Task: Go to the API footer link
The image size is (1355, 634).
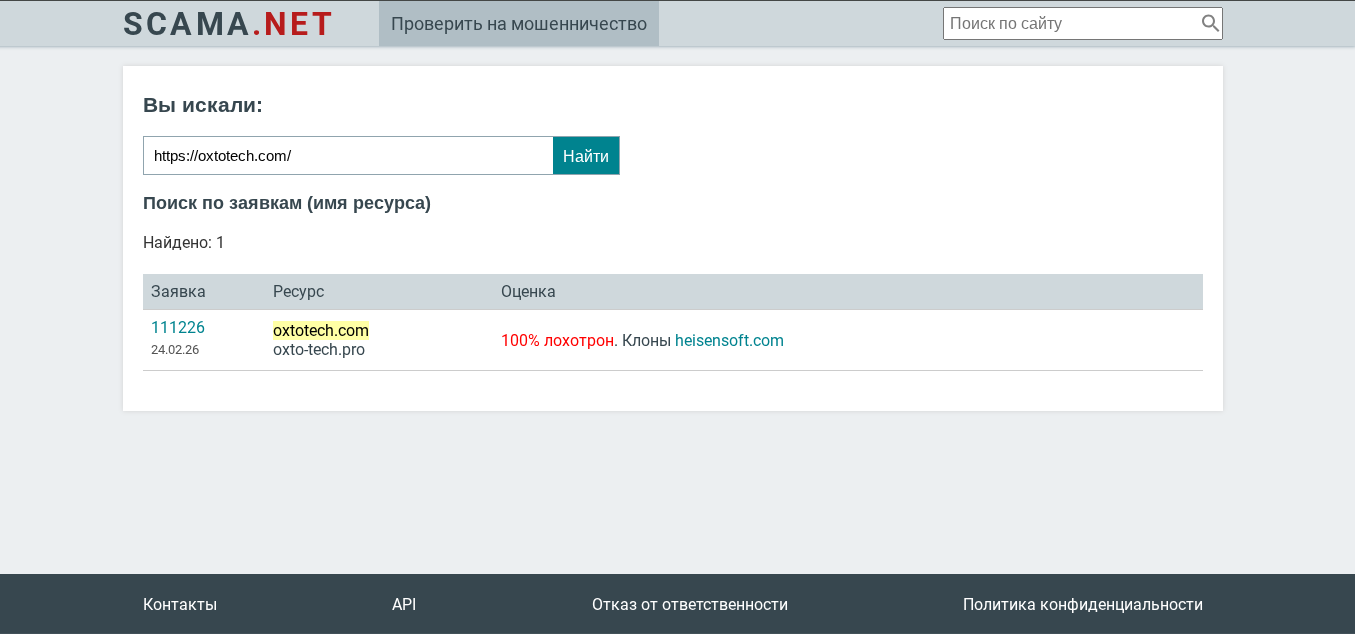Action: [x=404, y=605]
